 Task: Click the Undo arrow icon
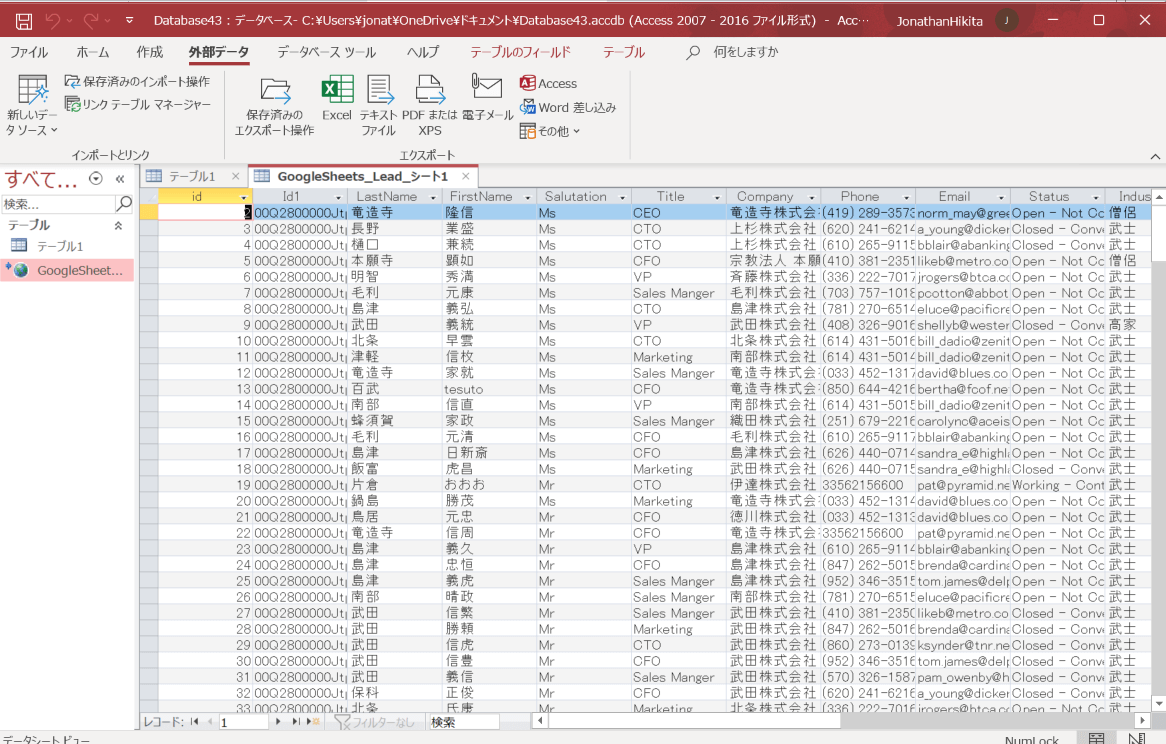coord(52,21)
